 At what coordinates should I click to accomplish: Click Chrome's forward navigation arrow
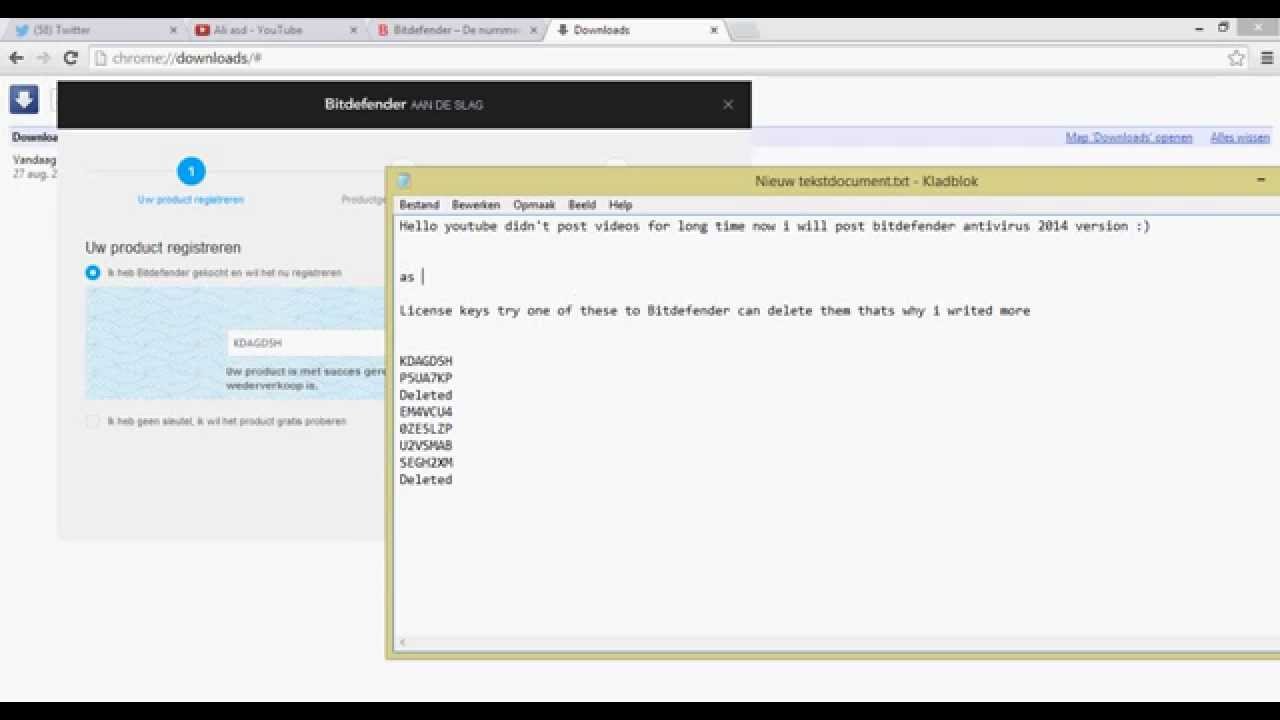point(43,58)
